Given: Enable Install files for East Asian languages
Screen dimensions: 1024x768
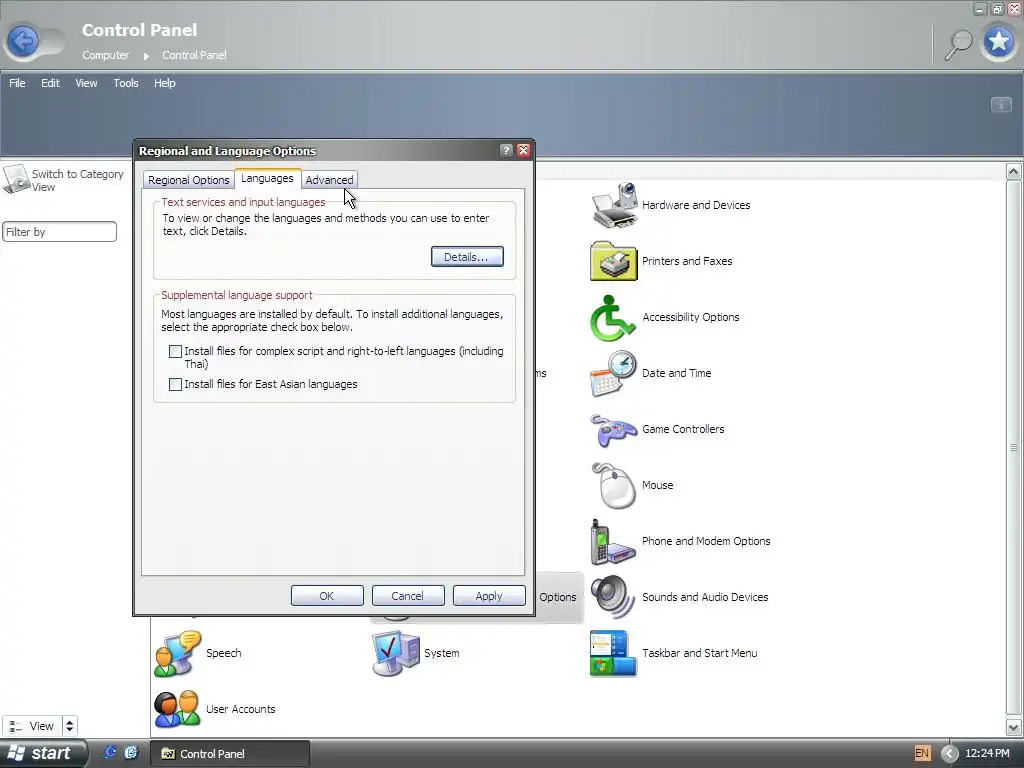Looking at the screenshot, I should [x=175, y=384].
